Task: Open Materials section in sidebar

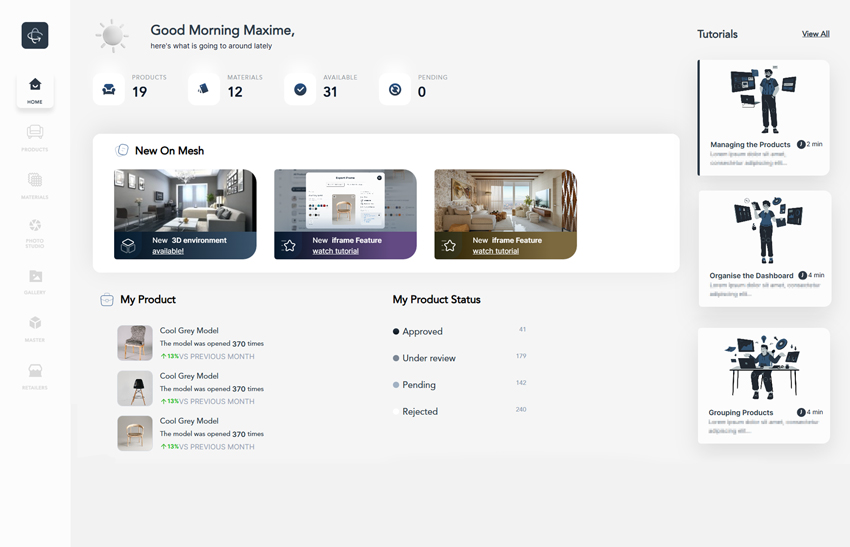Action: [x=35, y=185]
